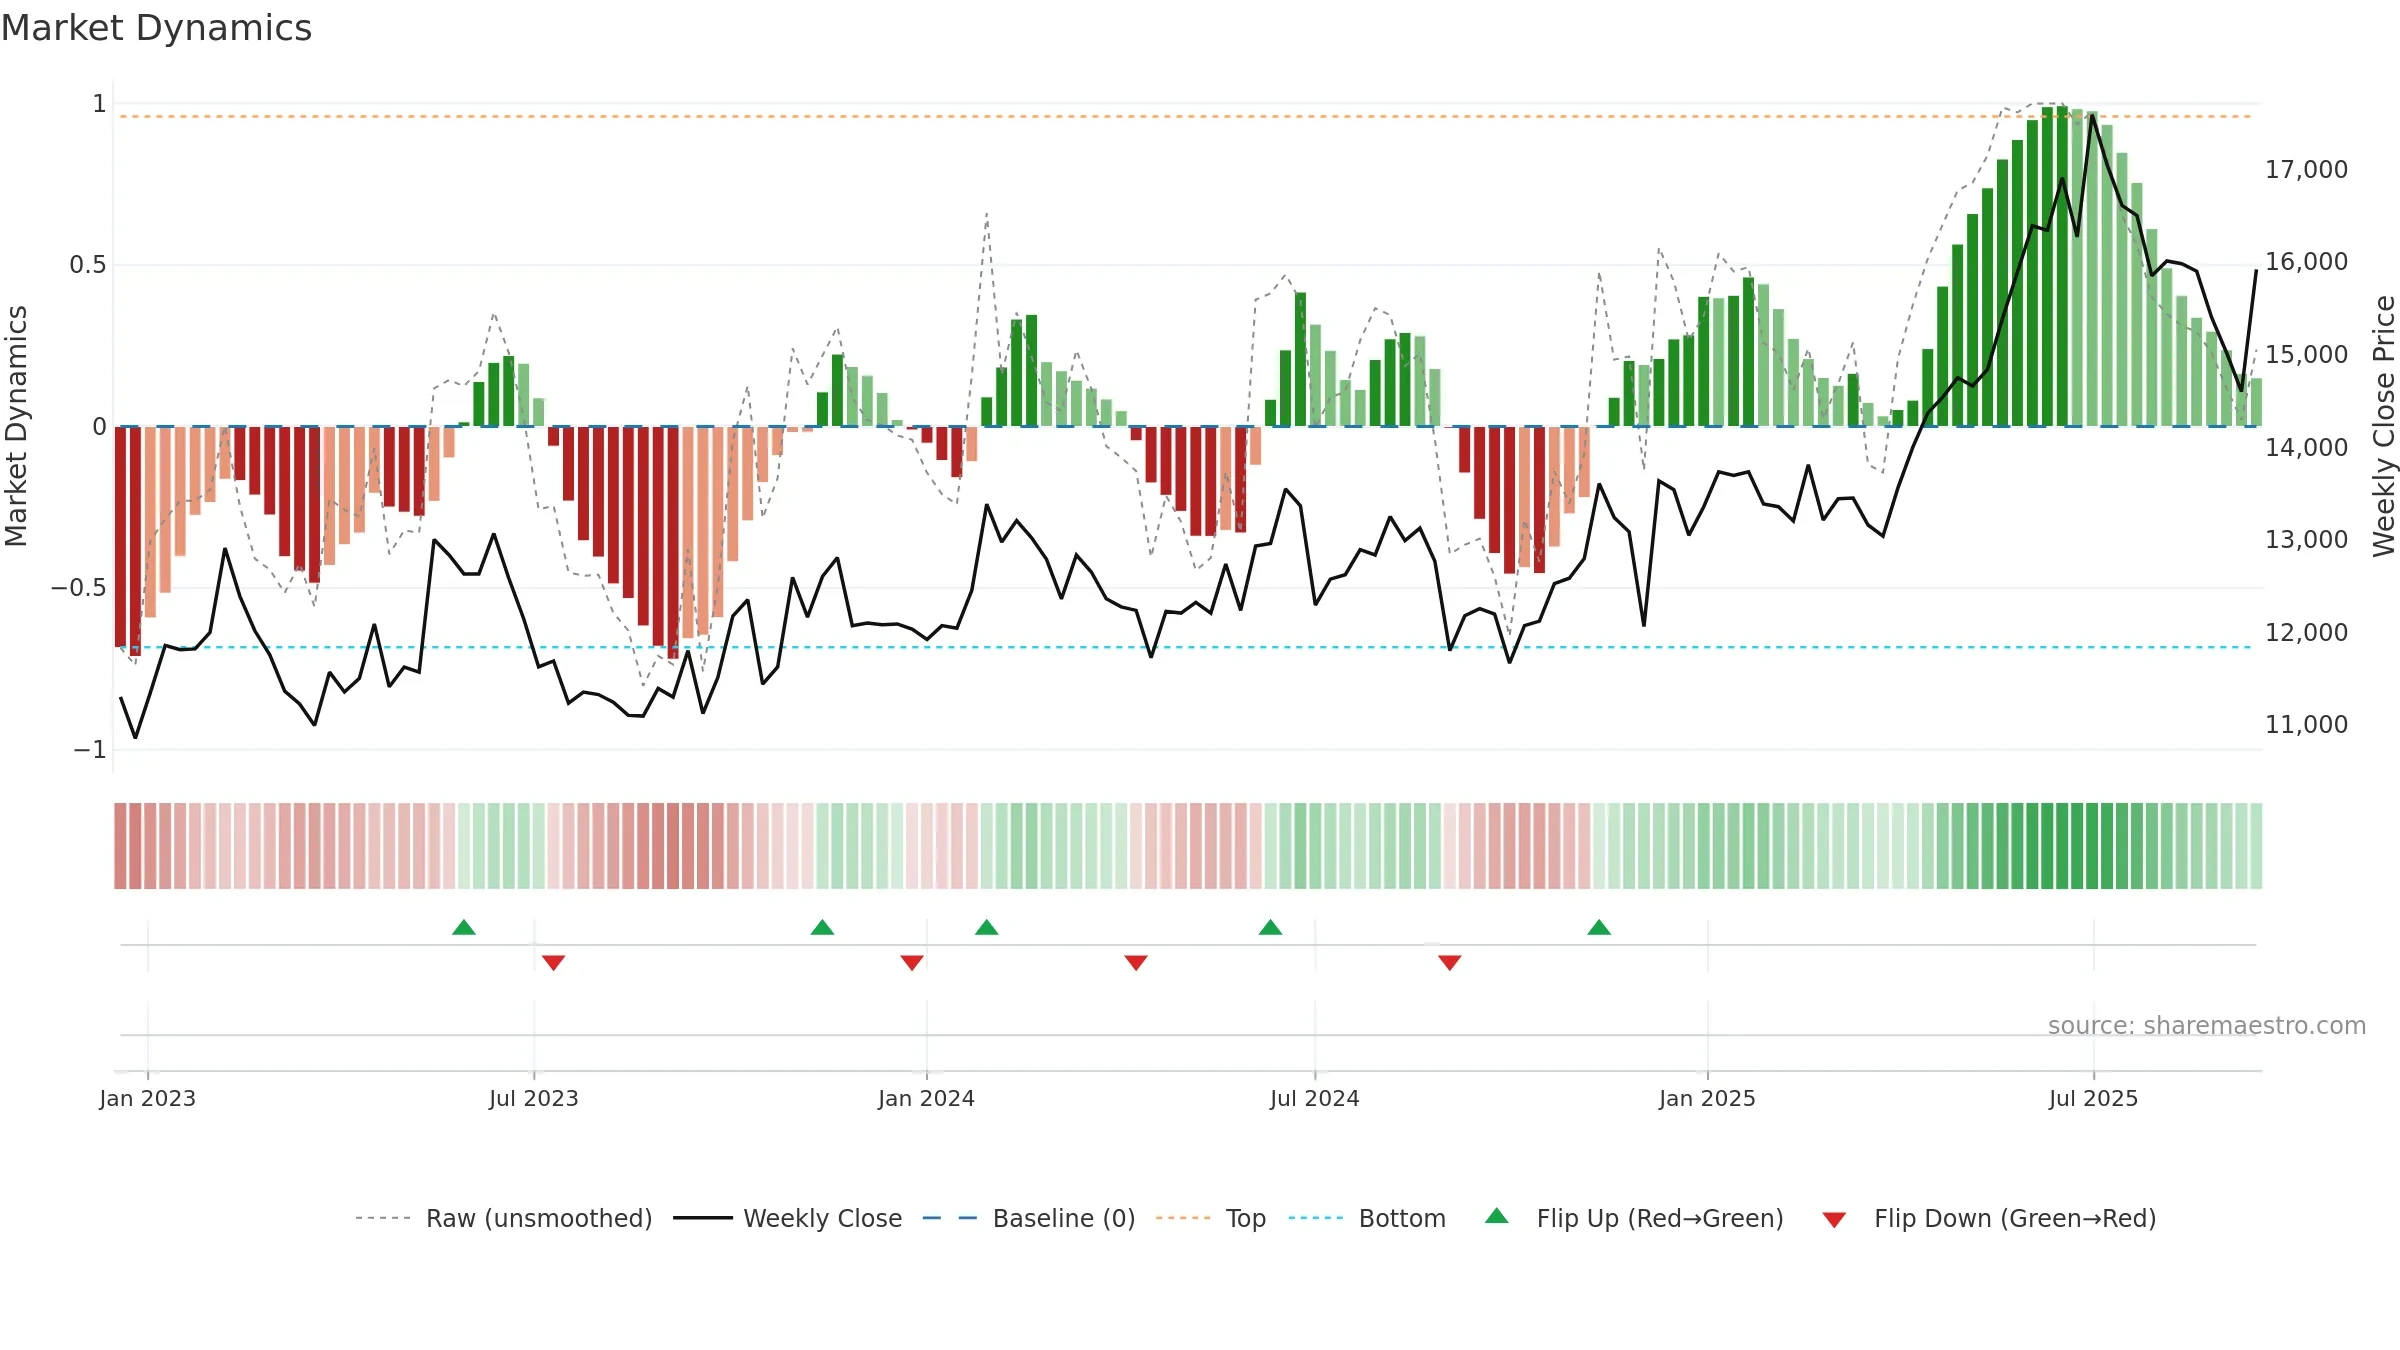This screenshot has width=2400, height=1350.
Task: Toggle the Weekly Close legend entry
Action: 788,1218
